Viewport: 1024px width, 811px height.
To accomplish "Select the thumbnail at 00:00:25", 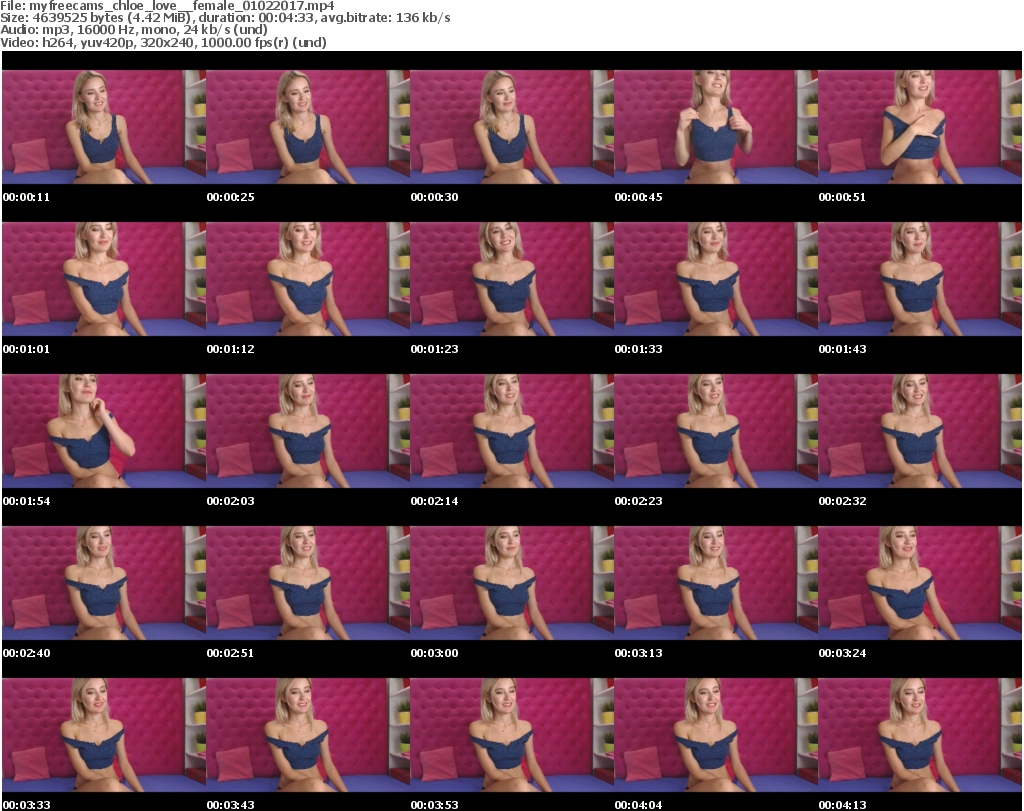I will point(308,127).
